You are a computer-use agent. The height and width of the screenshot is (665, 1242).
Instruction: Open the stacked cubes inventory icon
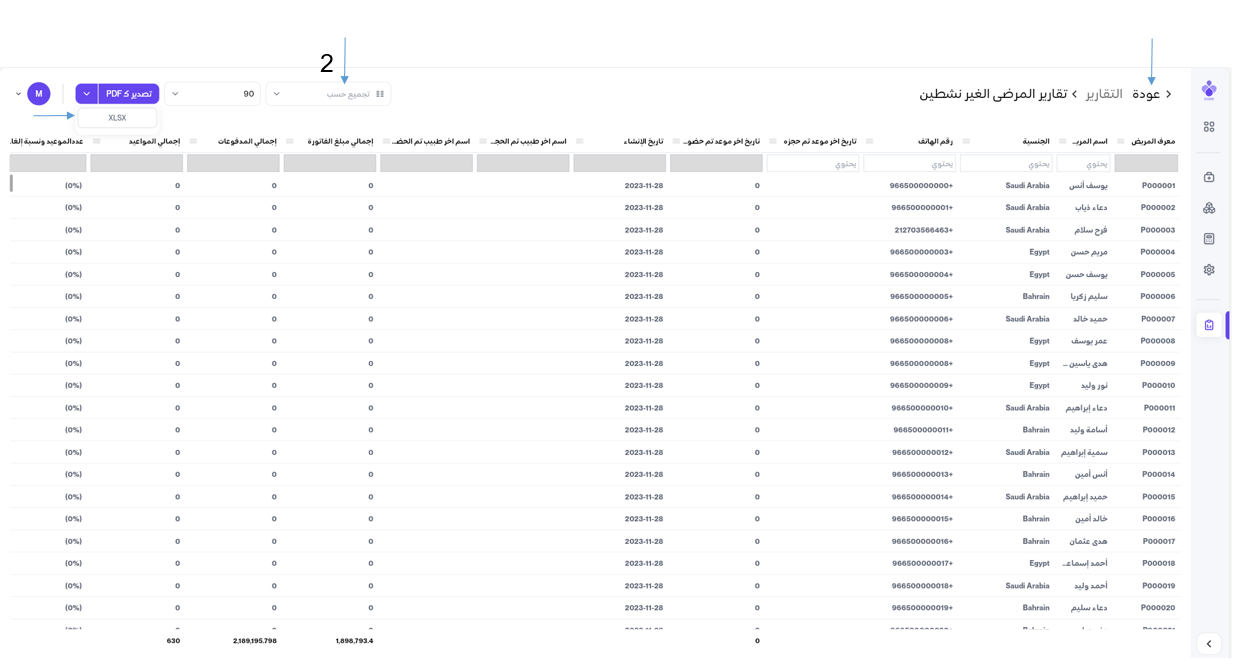pos(1209,208)
